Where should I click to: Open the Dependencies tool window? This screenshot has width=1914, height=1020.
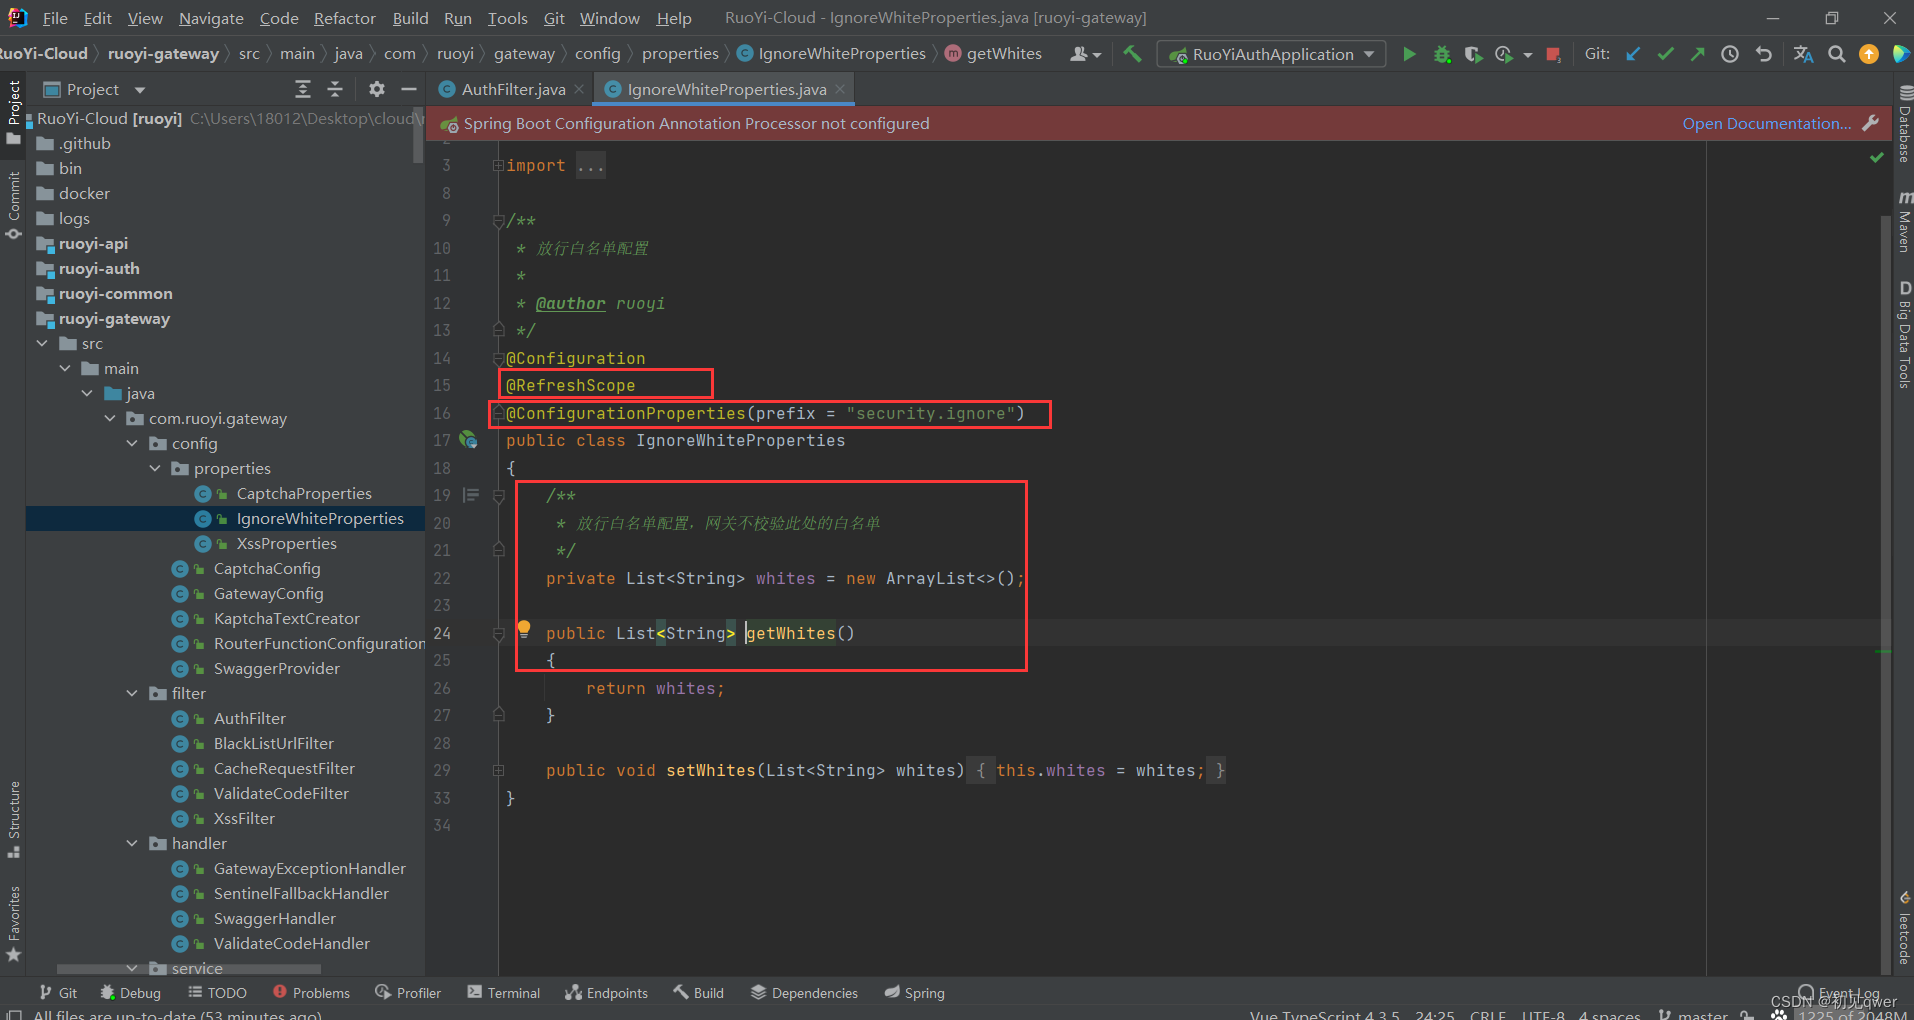tap(804, 992)
